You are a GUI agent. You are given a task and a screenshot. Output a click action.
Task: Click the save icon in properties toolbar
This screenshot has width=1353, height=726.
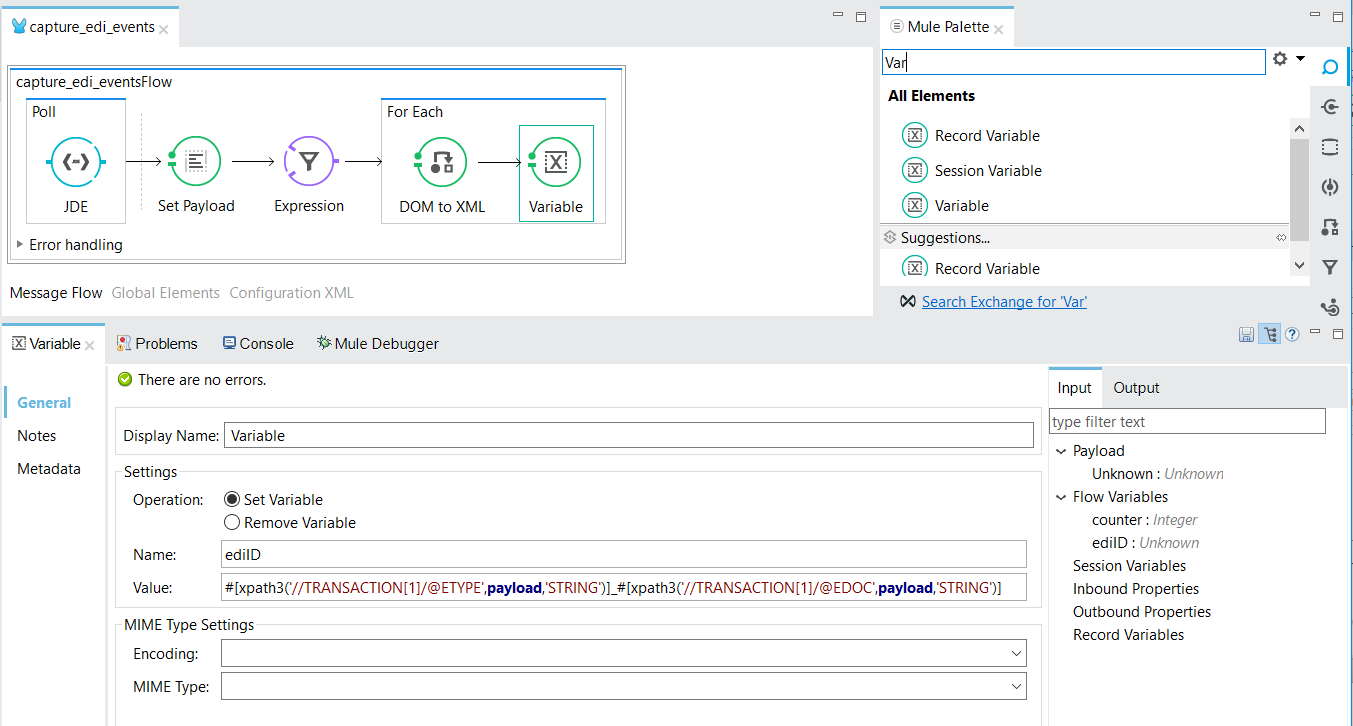1246,335
